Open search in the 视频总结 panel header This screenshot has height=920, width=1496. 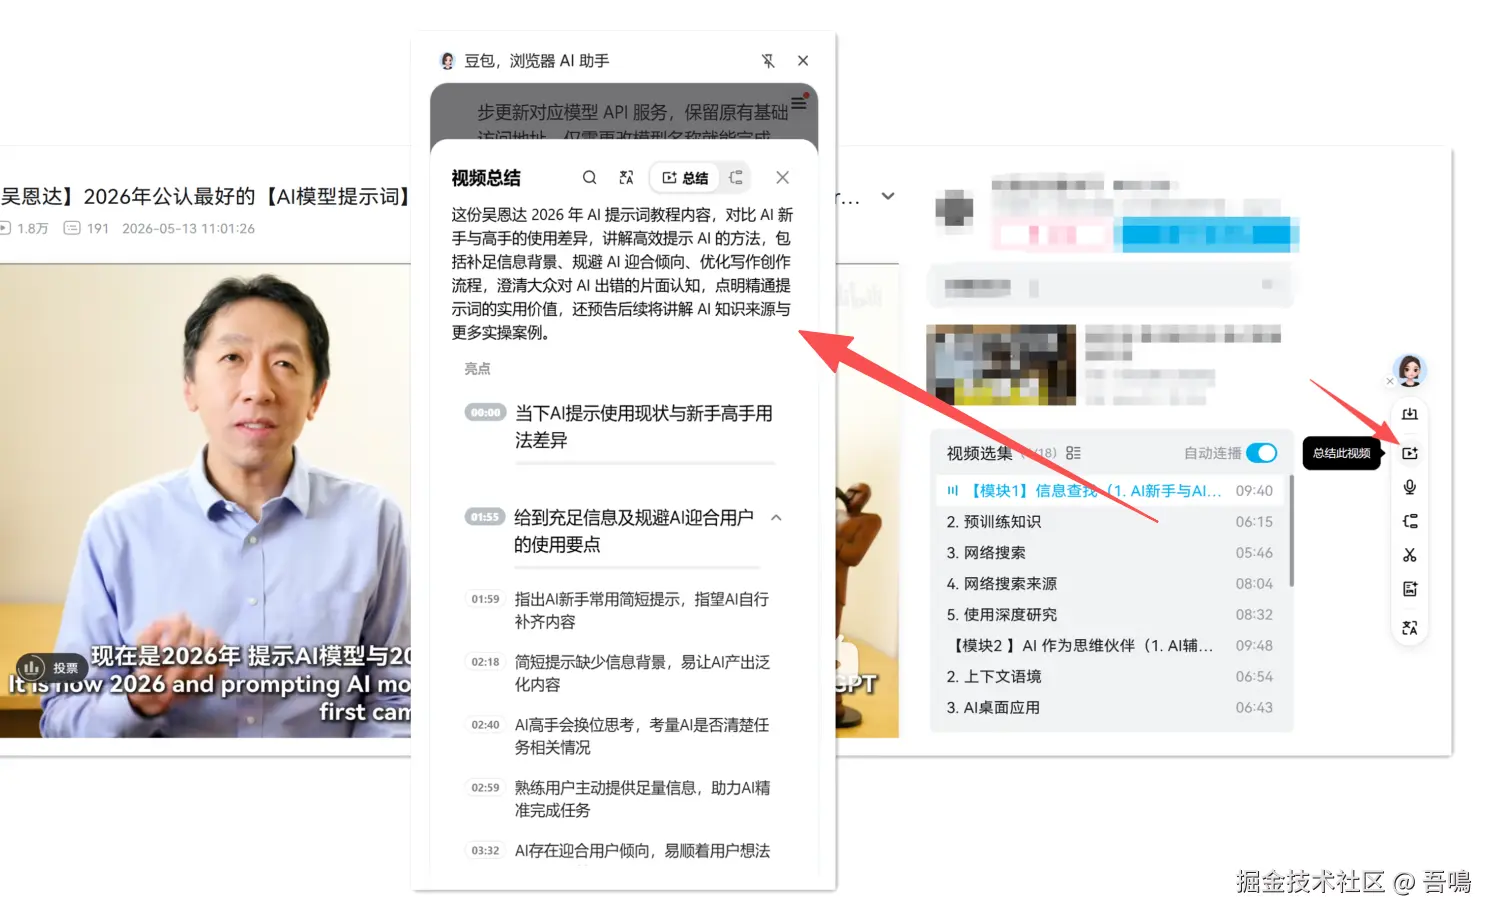coord(590,177)
